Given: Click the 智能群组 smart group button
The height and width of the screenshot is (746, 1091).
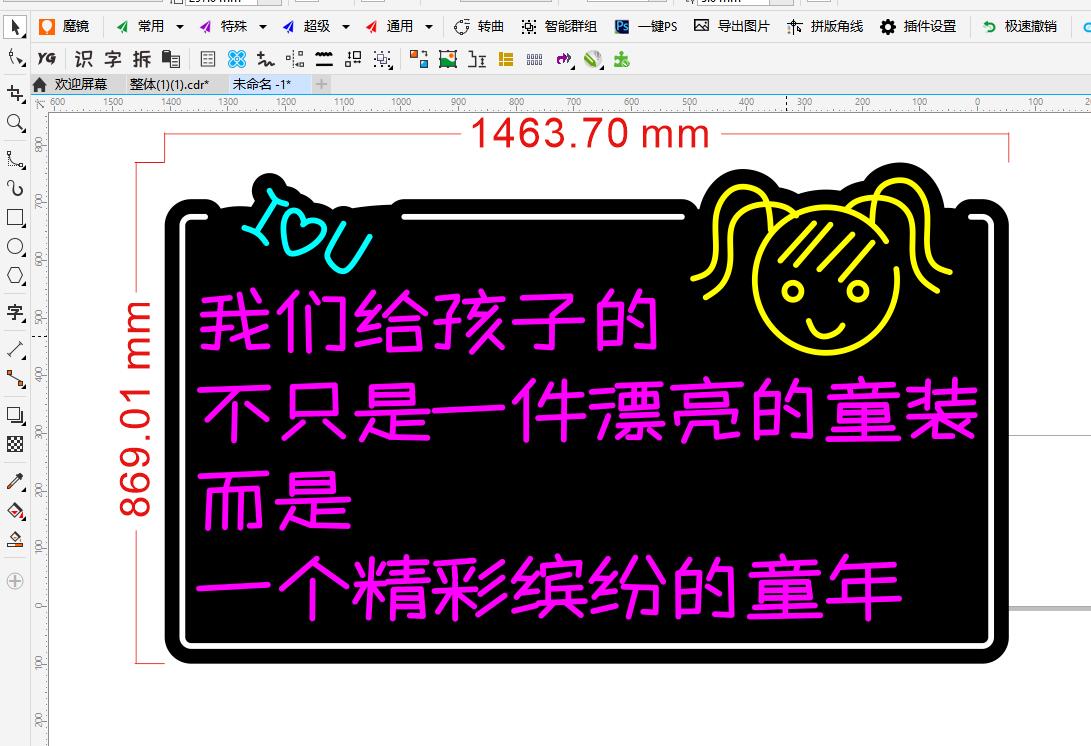Looking at the screenshot, I should (559, 26).
